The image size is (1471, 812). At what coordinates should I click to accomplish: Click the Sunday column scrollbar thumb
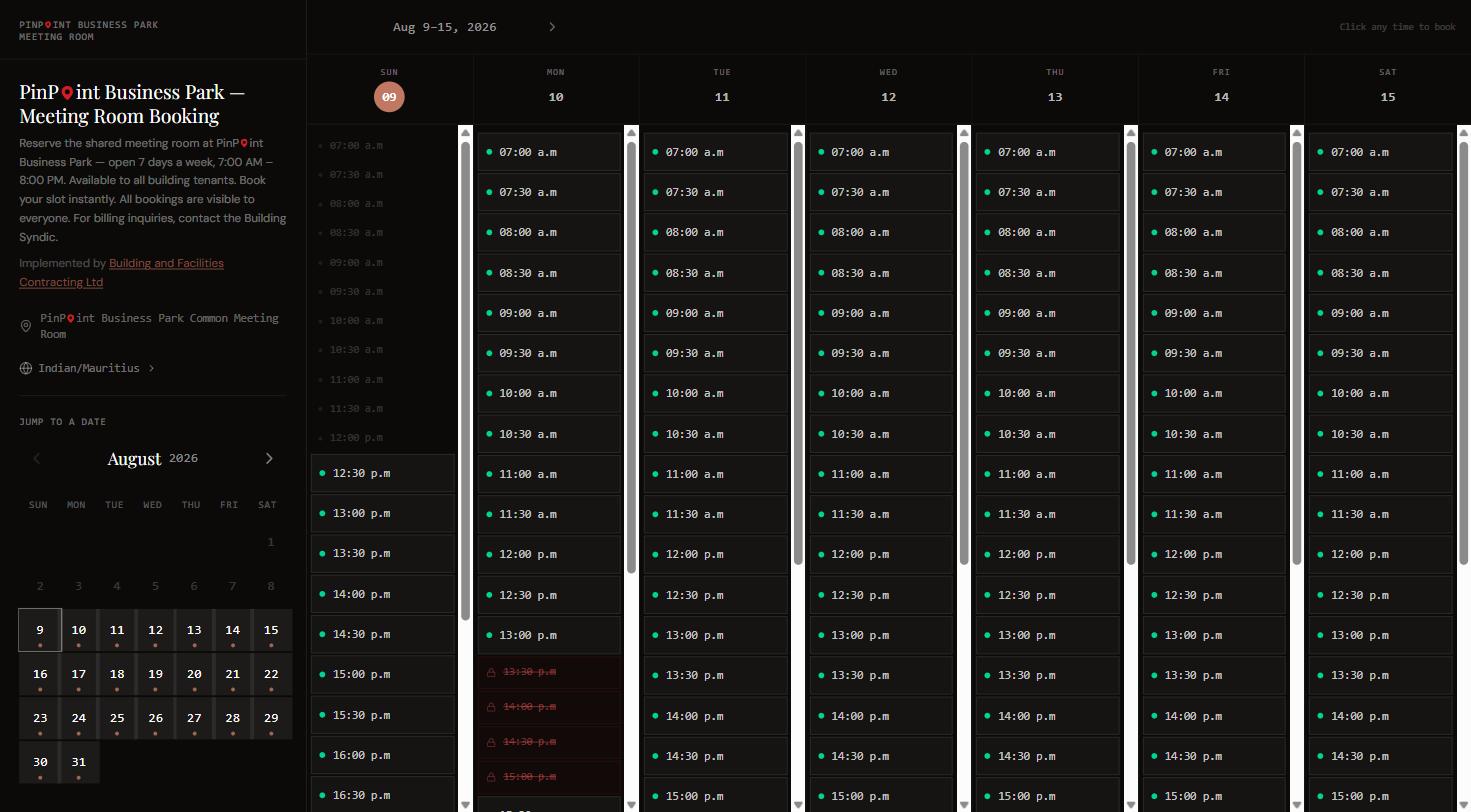(x=466, y=380)
